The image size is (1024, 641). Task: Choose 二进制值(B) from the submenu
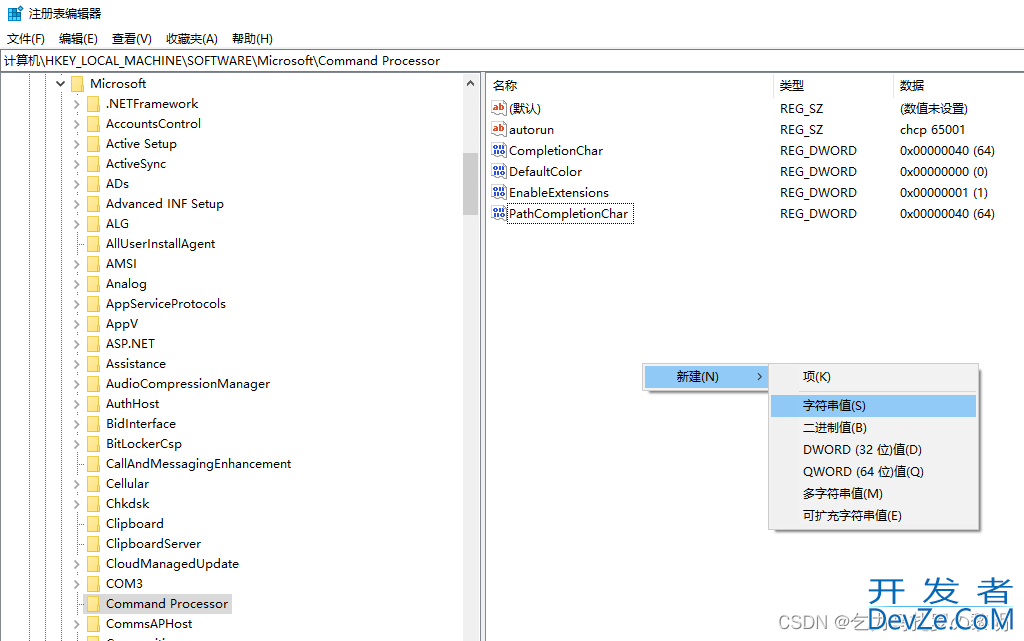[873, 428]
